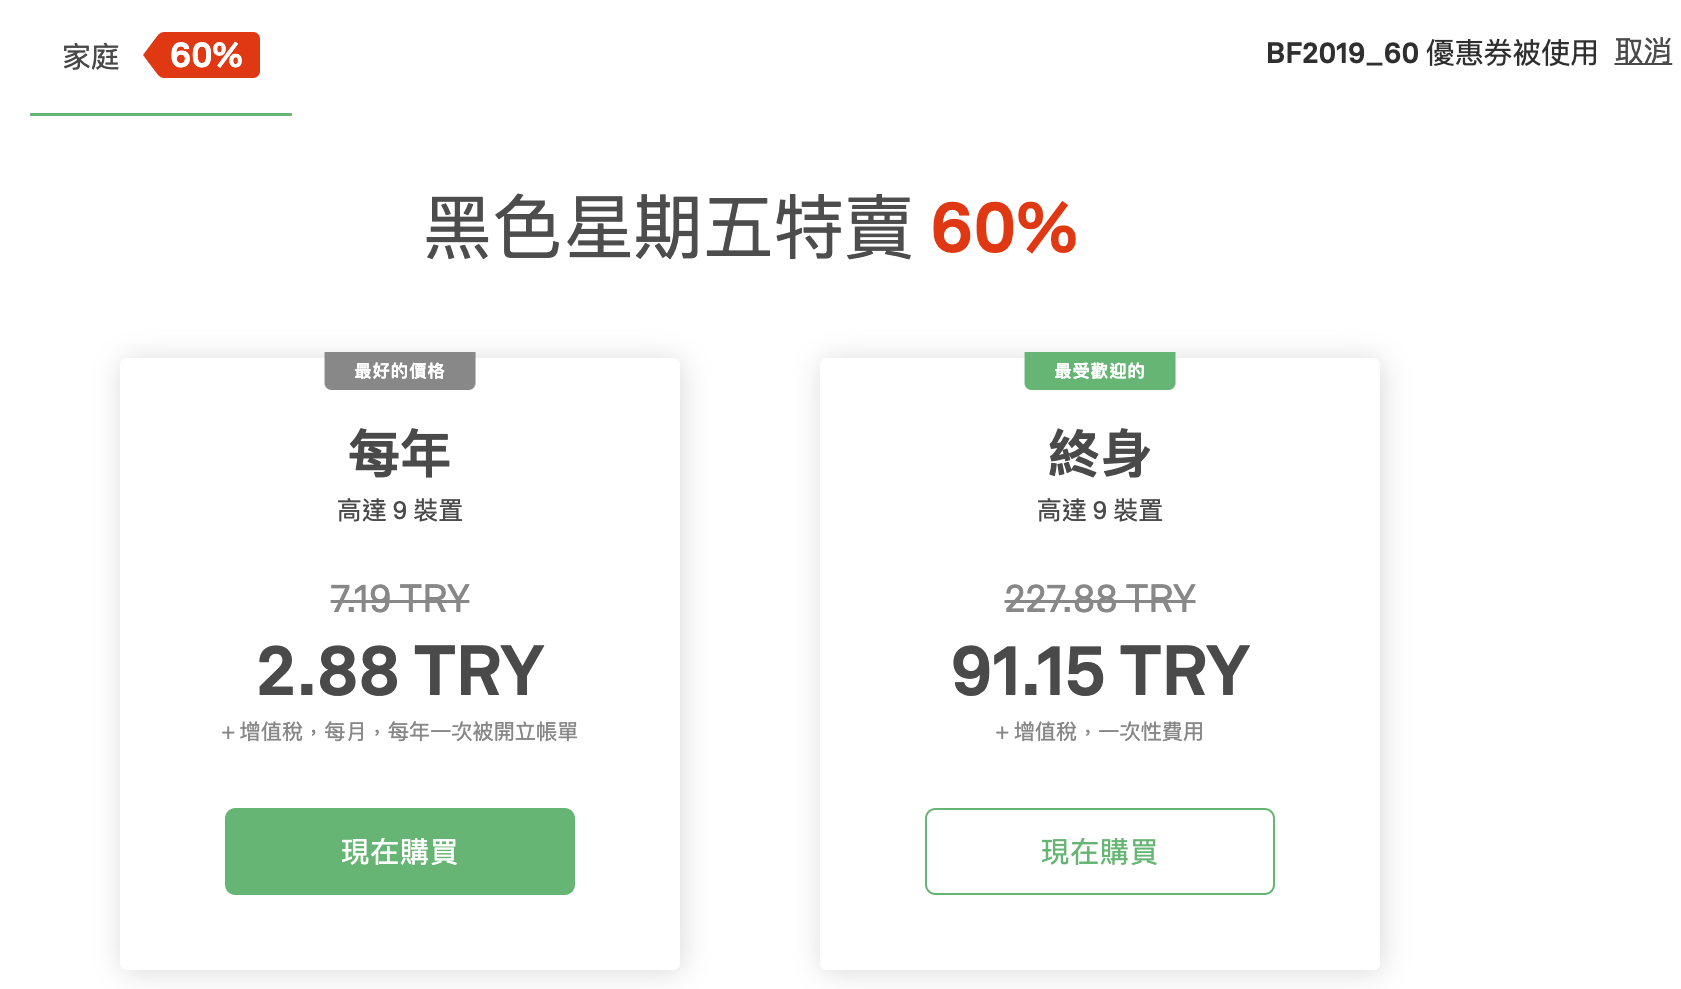Click the red 60% discount badge
The image size is (1681, 989).
(202, 55)
